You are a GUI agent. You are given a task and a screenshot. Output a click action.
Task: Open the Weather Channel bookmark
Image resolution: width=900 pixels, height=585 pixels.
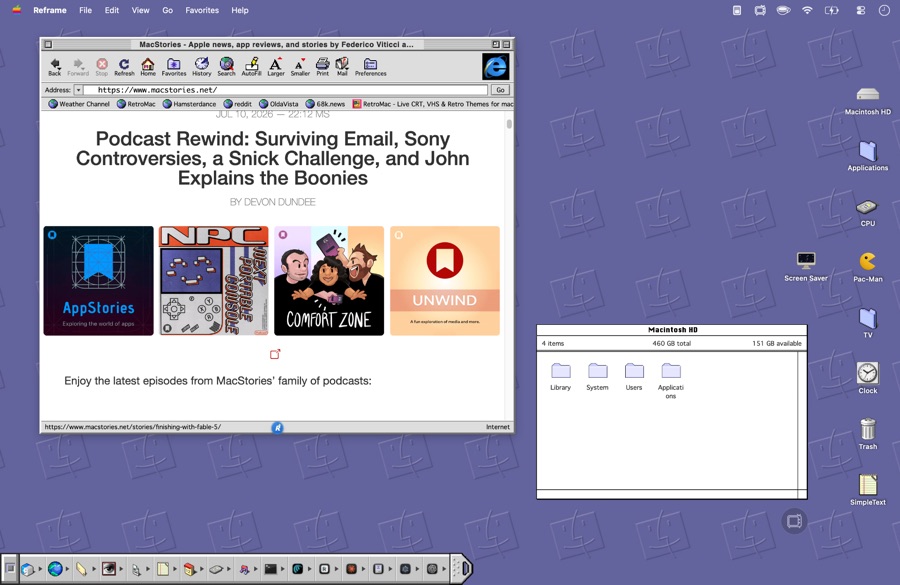coord(79,104)
